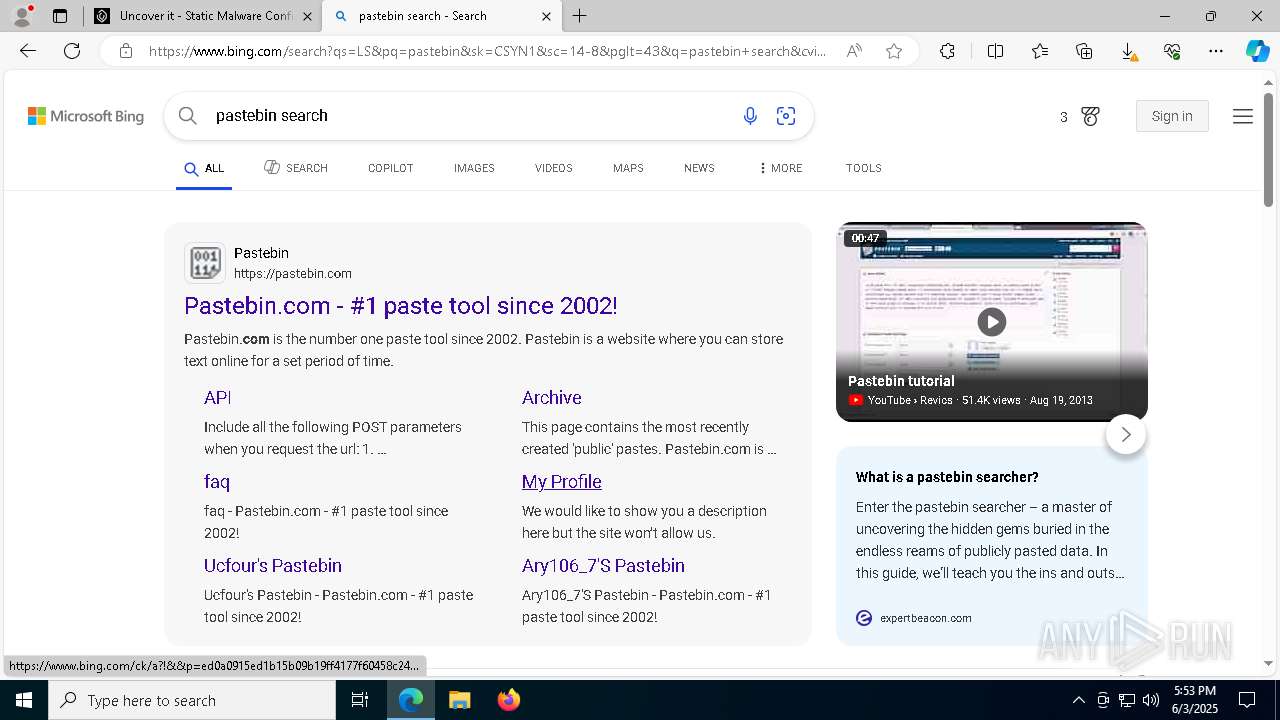Viewport: 1280px width, 720px height.
Task: Open What is a pastebin searcher heading
Action: coord(947,477)
